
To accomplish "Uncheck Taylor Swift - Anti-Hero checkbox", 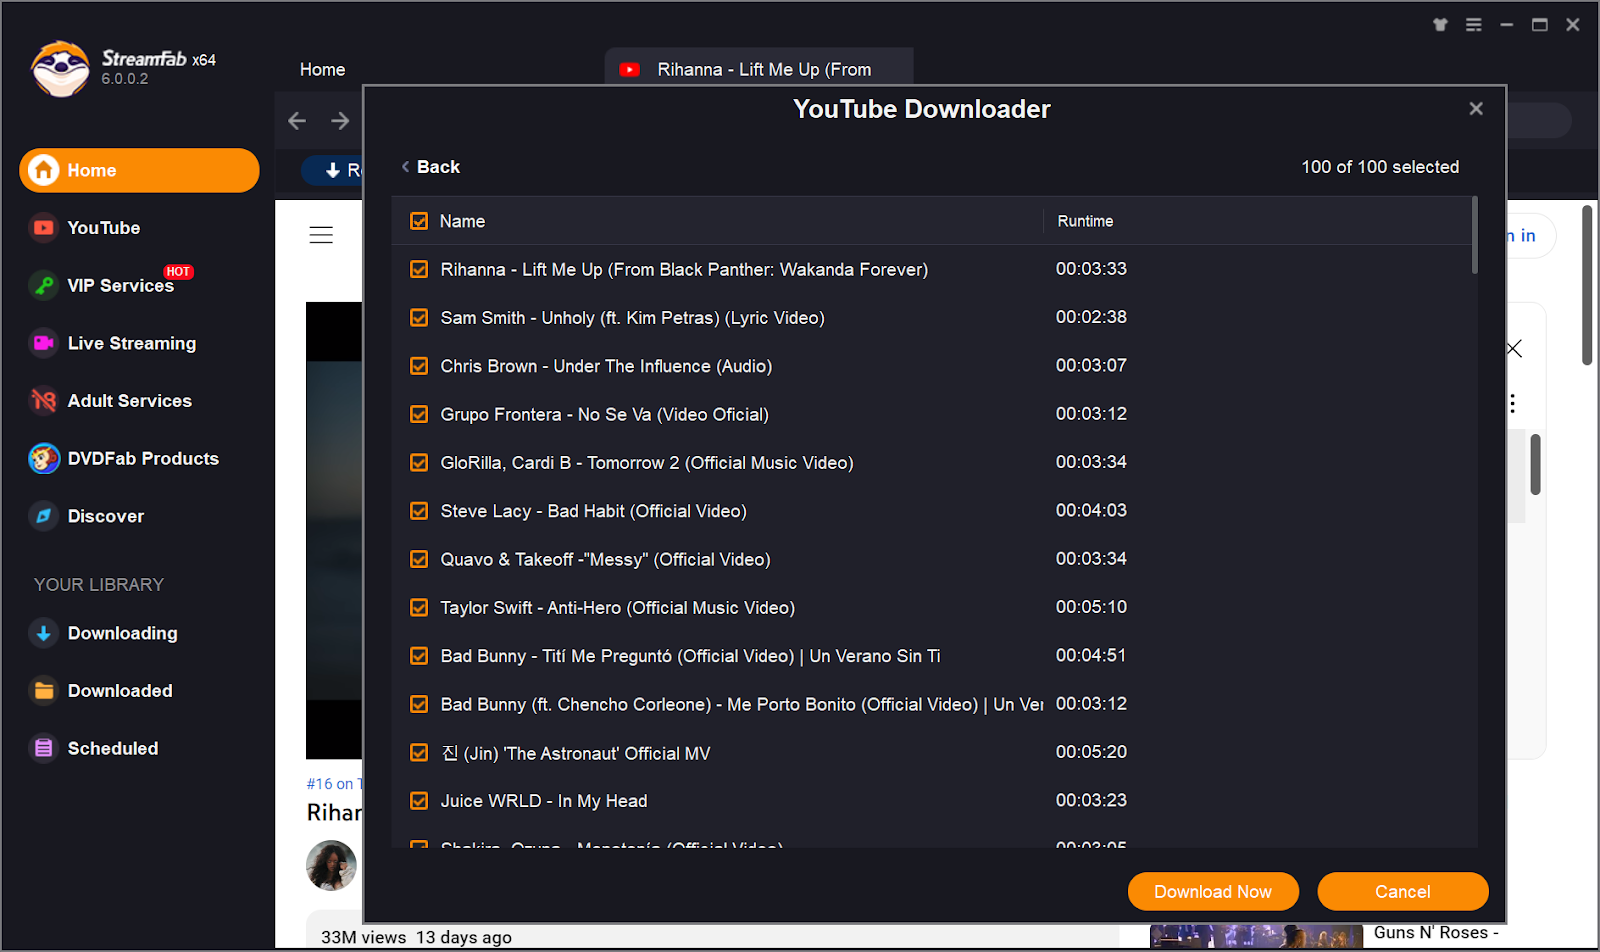I will [419, 608].
